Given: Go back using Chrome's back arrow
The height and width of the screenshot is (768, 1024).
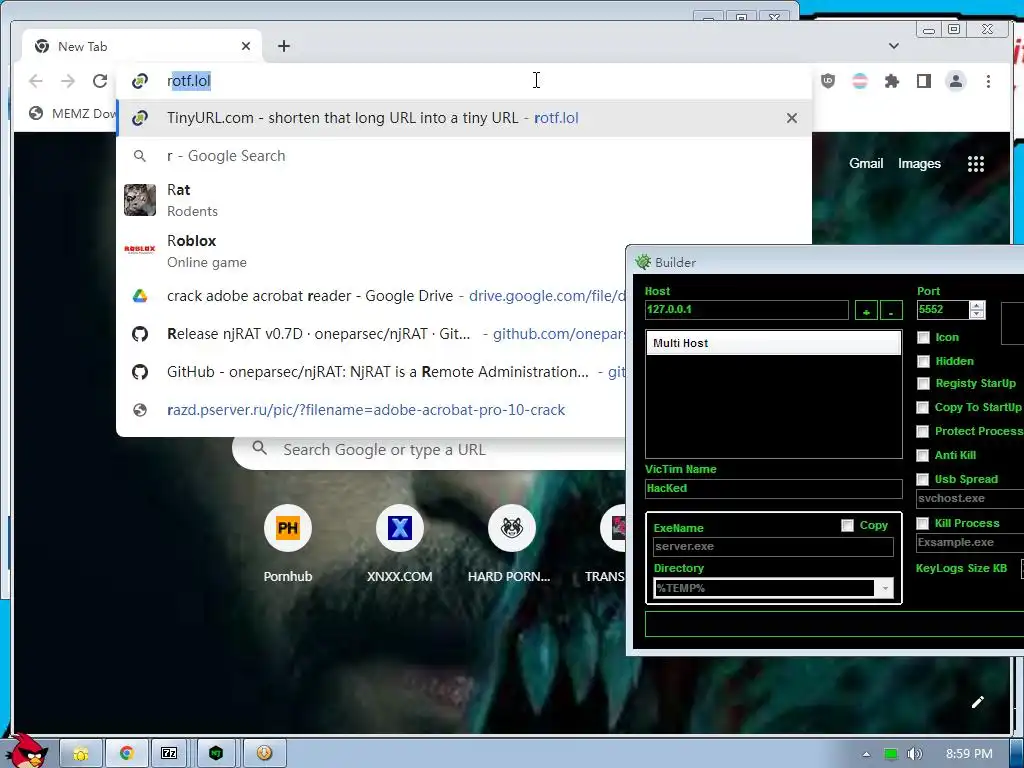Looking at the screenshot, I should 36,81.
